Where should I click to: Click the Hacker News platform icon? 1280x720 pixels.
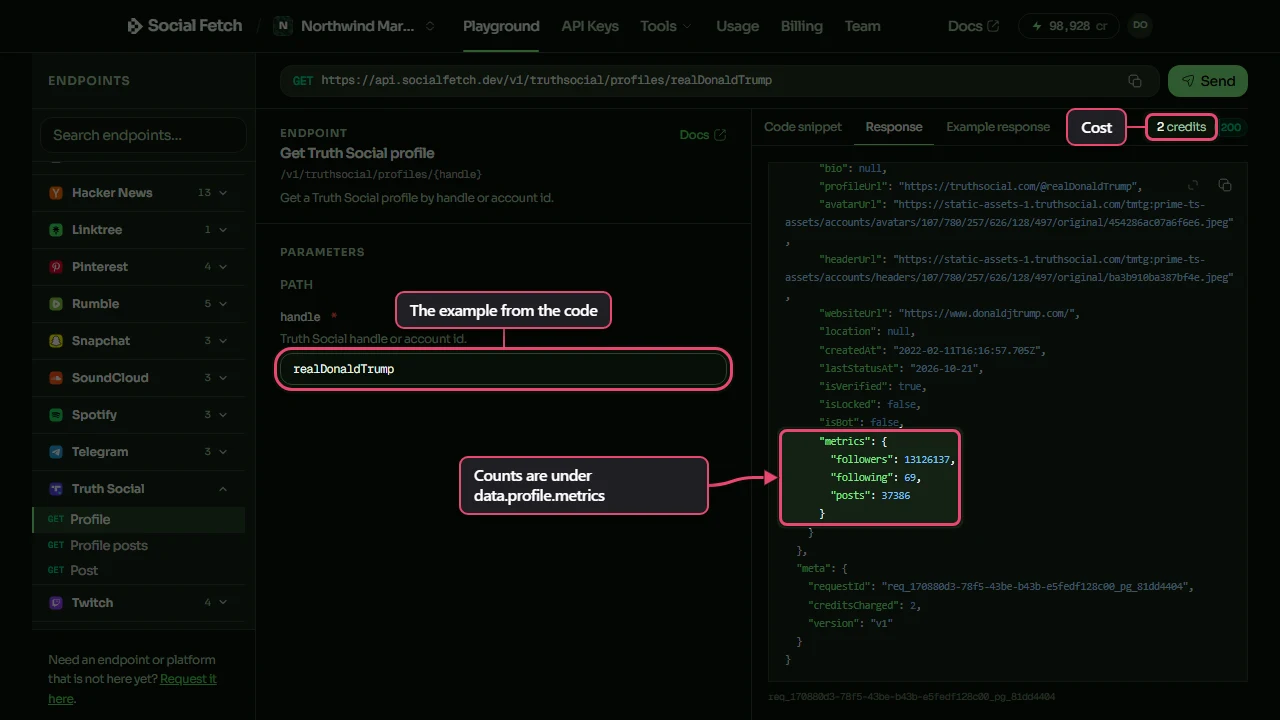pos(56,193)
